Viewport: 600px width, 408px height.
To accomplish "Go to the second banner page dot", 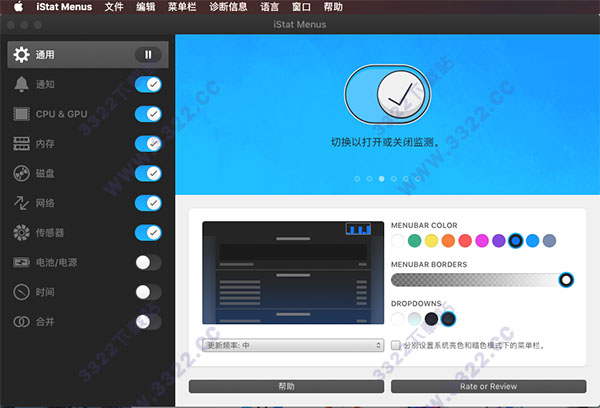I will 369,179.
